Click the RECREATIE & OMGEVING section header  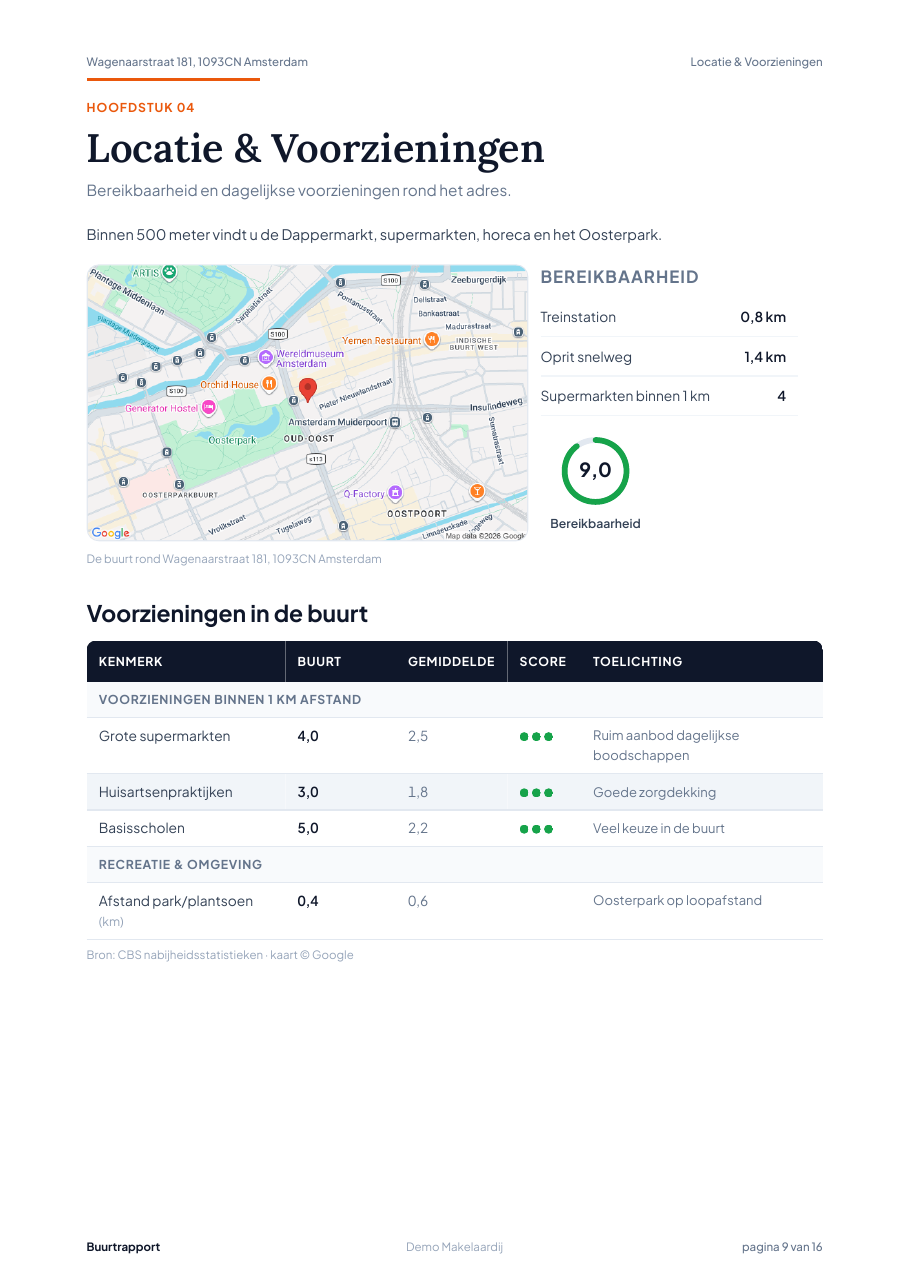[x=180, y=865]
